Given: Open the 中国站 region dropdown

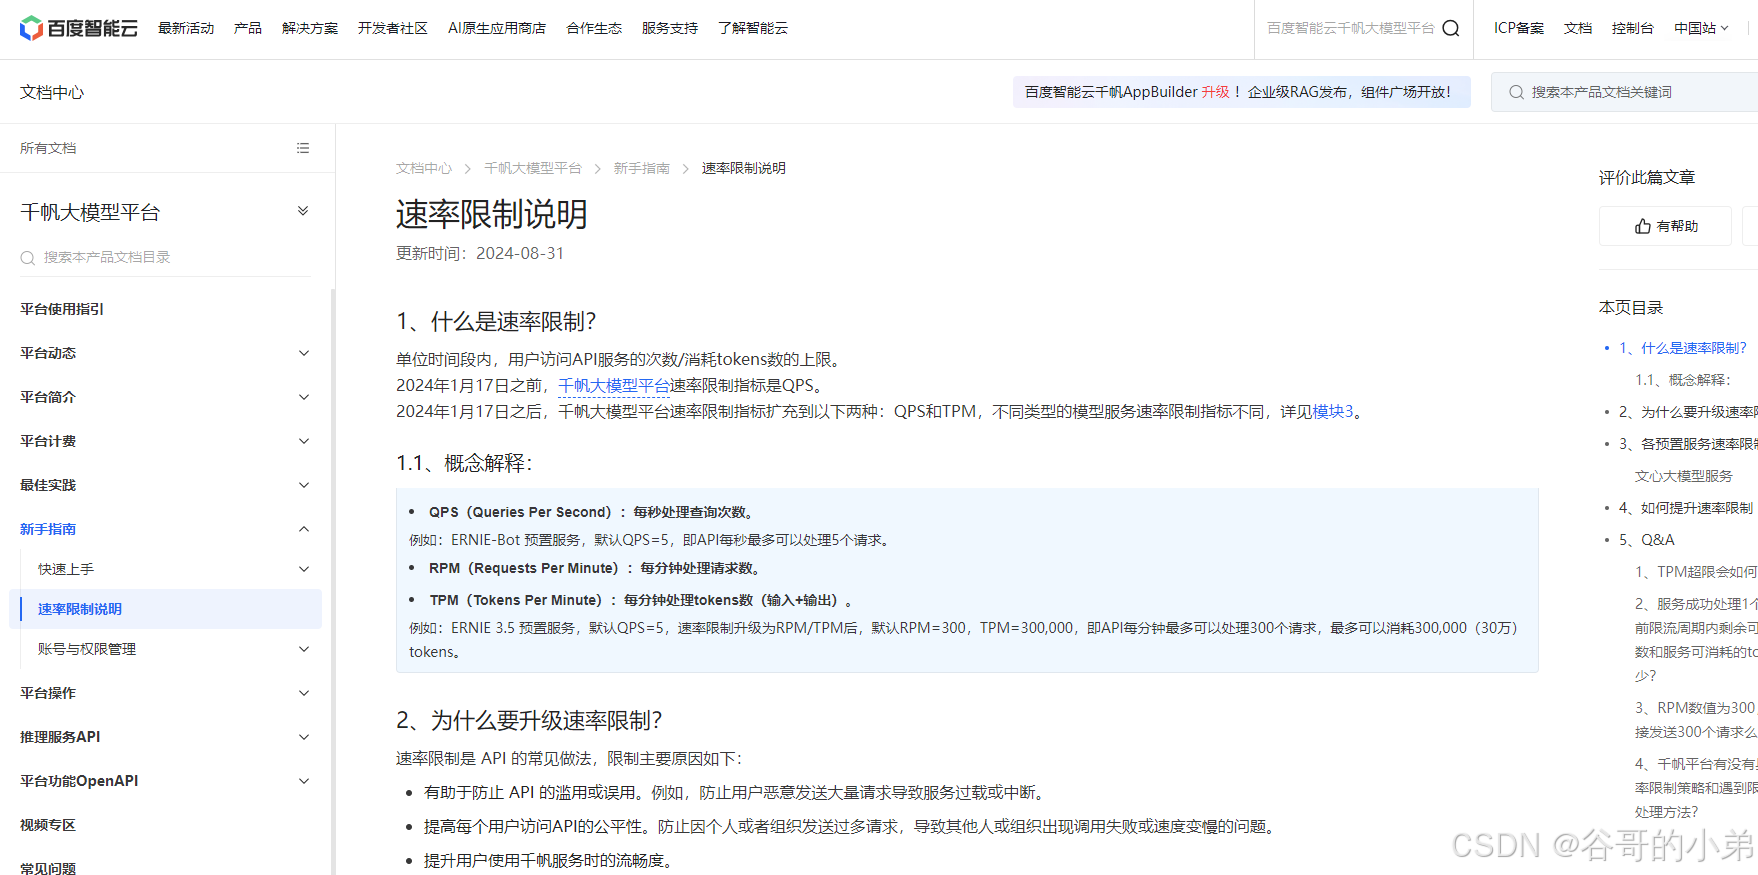Looking at the screenshot, I should [1701, 28].
